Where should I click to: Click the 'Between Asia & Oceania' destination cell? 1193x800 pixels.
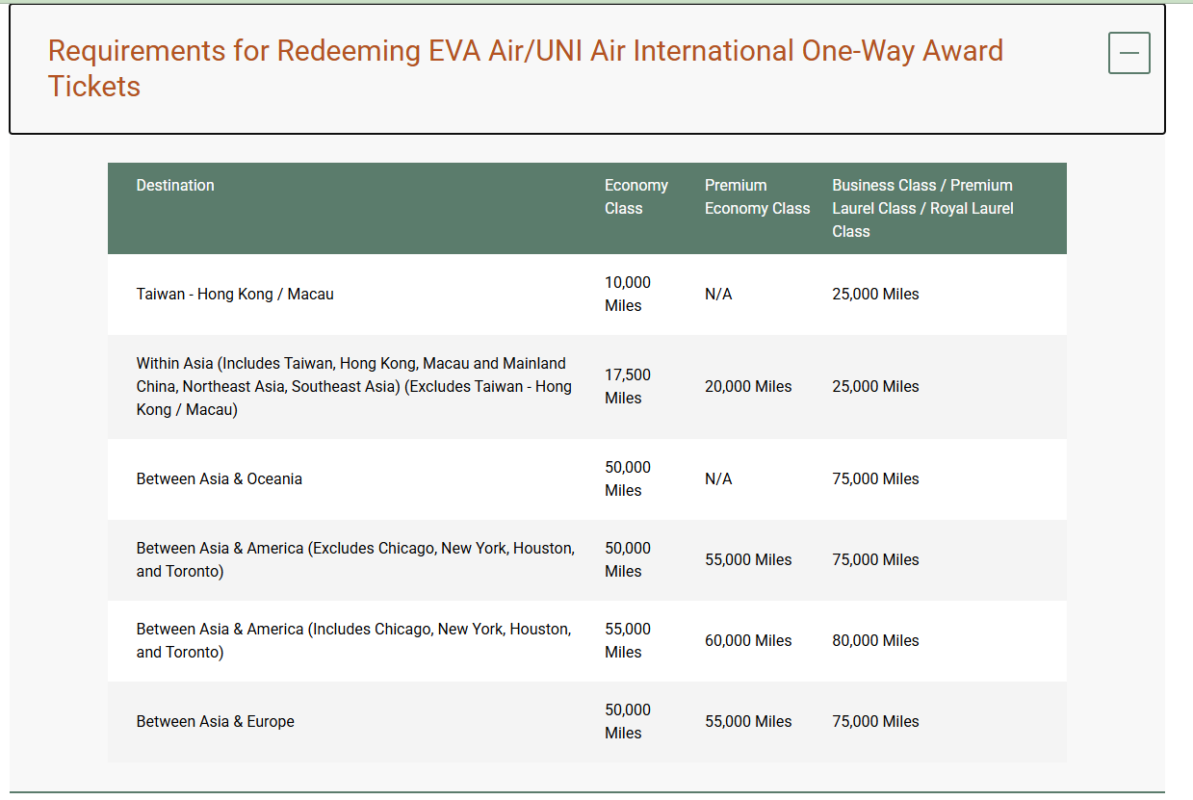[x=219, y=479]
